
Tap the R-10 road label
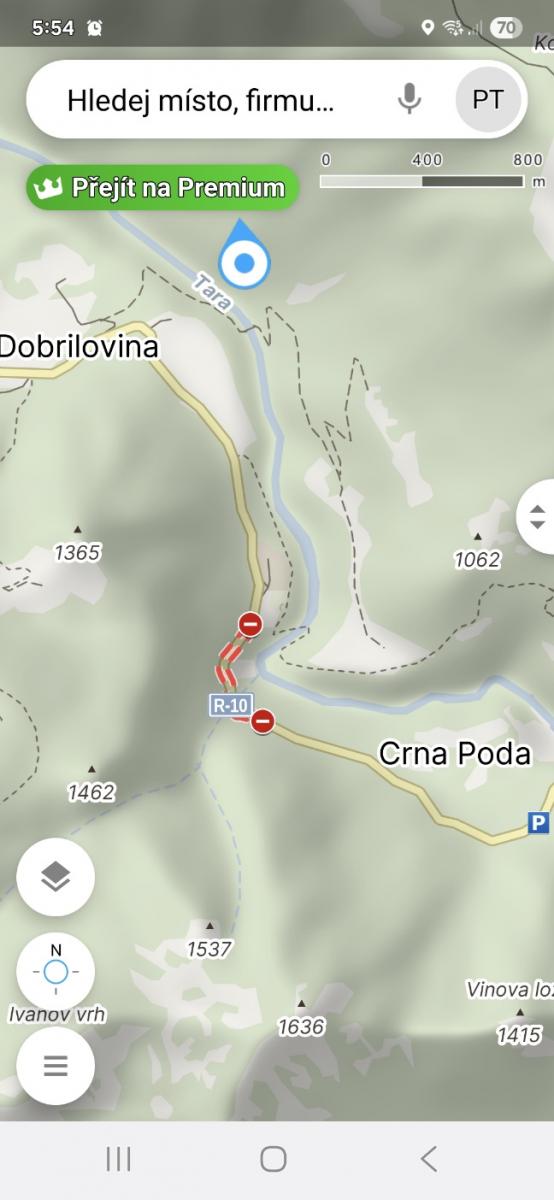230,705
